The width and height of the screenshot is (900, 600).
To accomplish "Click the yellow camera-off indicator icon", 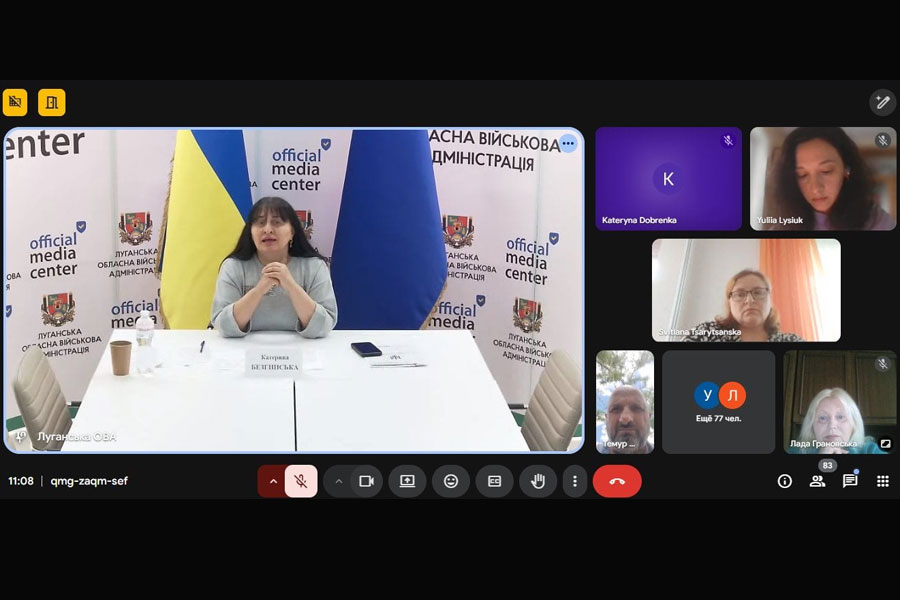I will click(15, 102).
